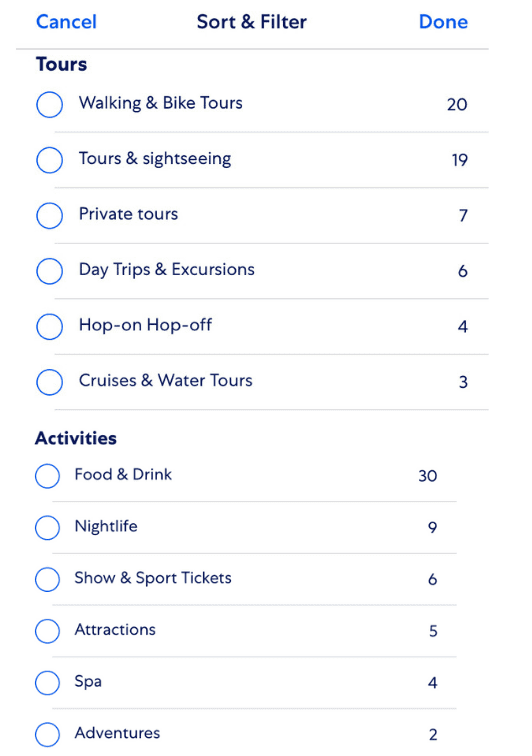Select the Cruises & Water Tours radio circle
Viewport: 532px width, 756px height.
(49, 382)
